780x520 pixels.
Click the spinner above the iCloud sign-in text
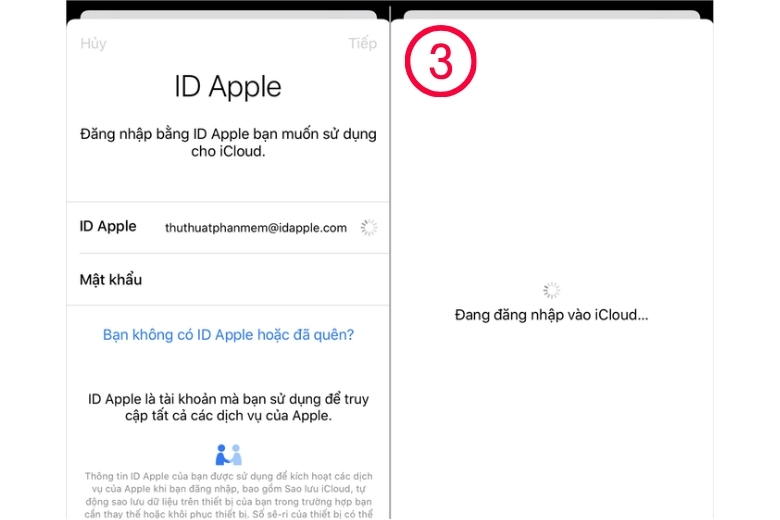[551, 290]
